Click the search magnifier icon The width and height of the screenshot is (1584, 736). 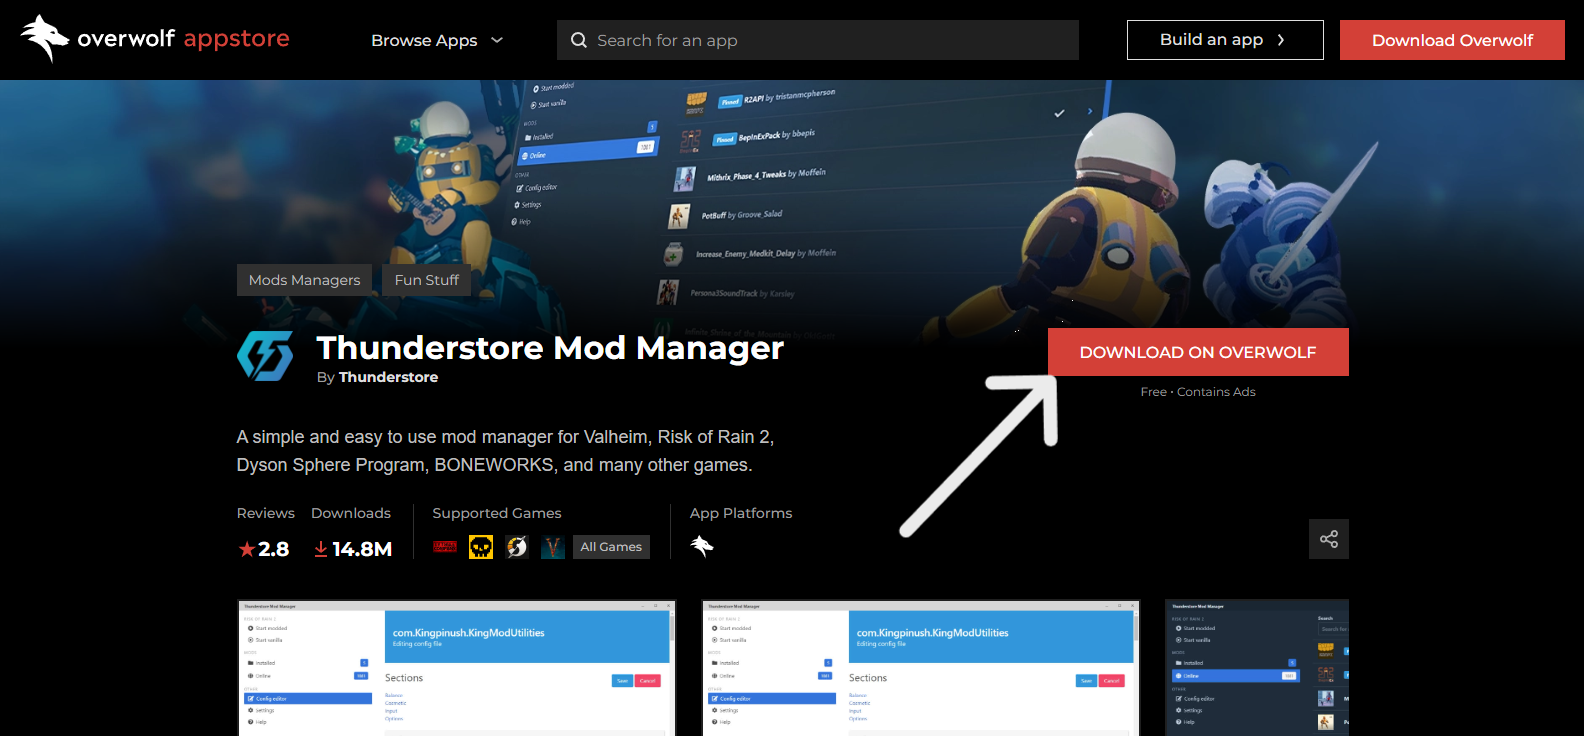[579, 40]
